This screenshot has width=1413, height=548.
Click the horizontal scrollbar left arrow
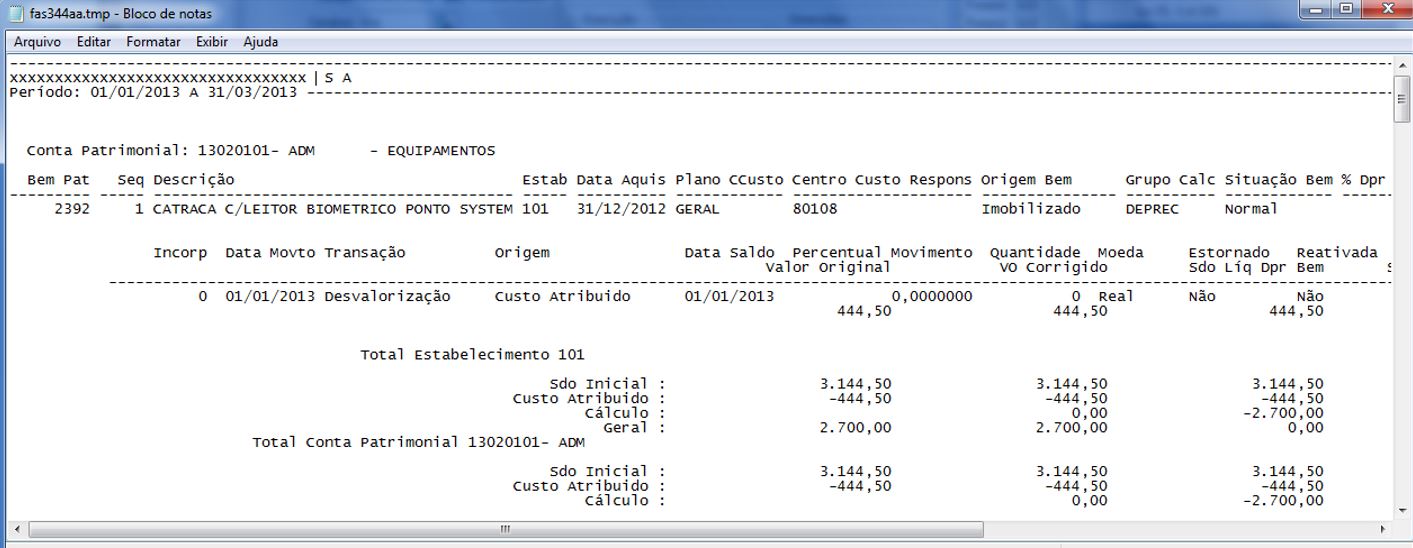[x=16, y=529]
